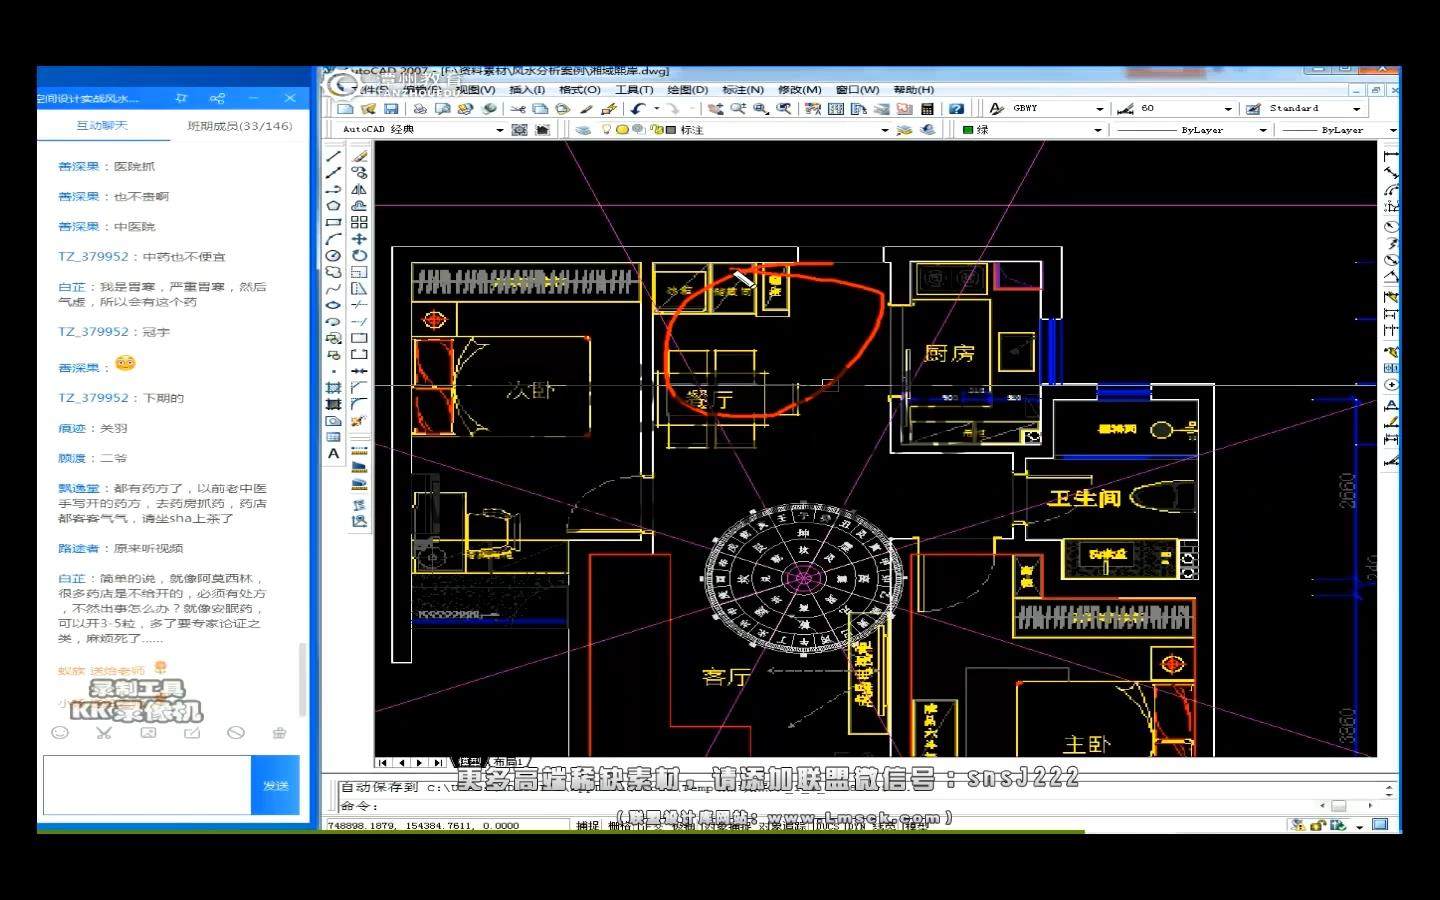Select the Polygon drawing tool
The width and height of the screenshot is (1440, 900).
point(334,206)
